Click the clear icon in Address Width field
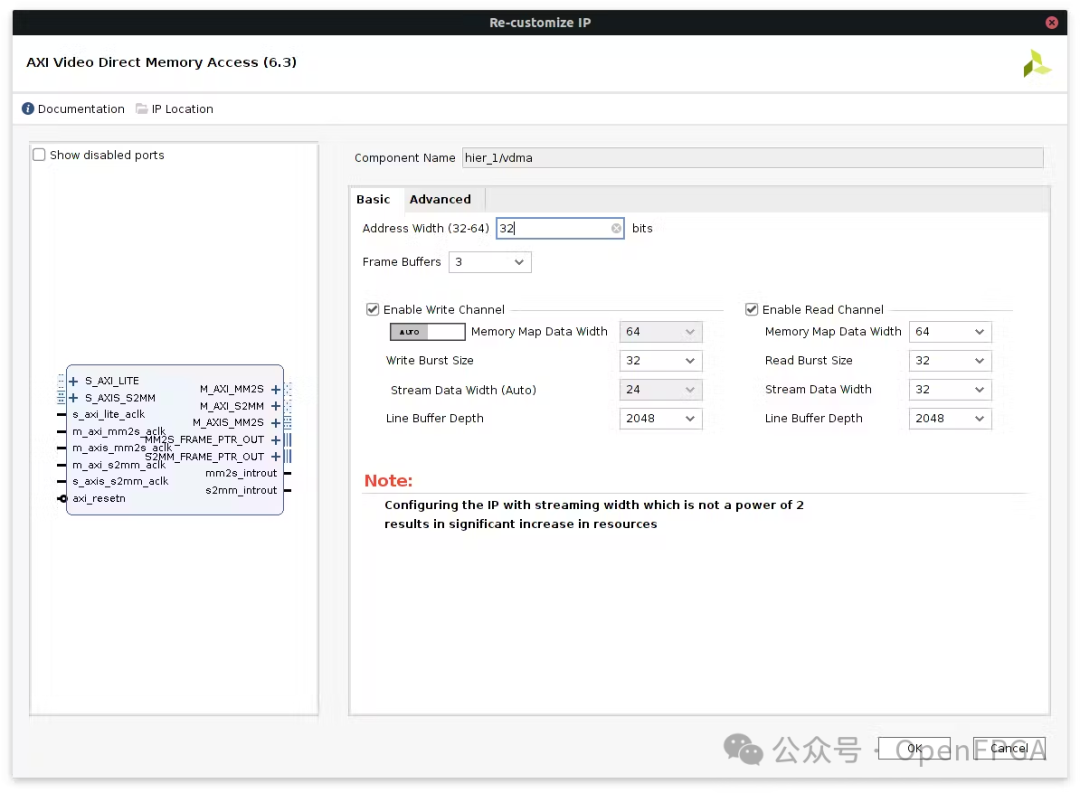This screenshot has height=793, width=1080. click(616, 228)
